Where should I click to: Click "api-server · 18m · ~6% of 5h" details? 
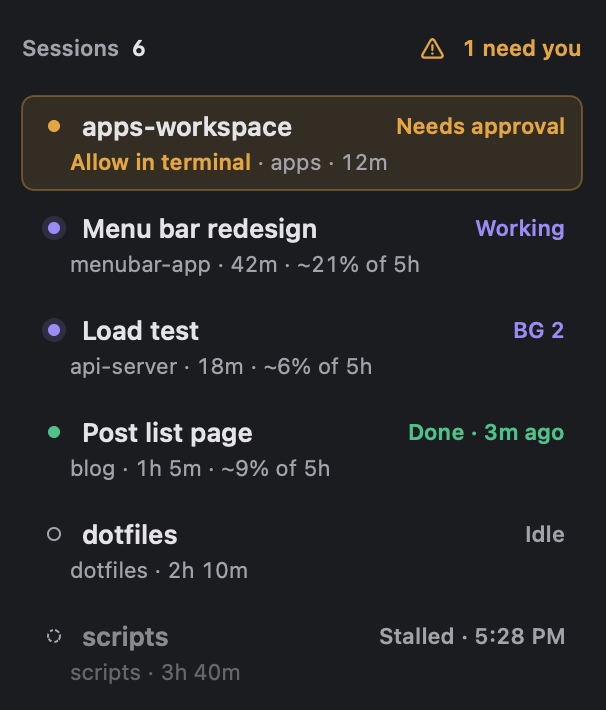coord(221,366)
